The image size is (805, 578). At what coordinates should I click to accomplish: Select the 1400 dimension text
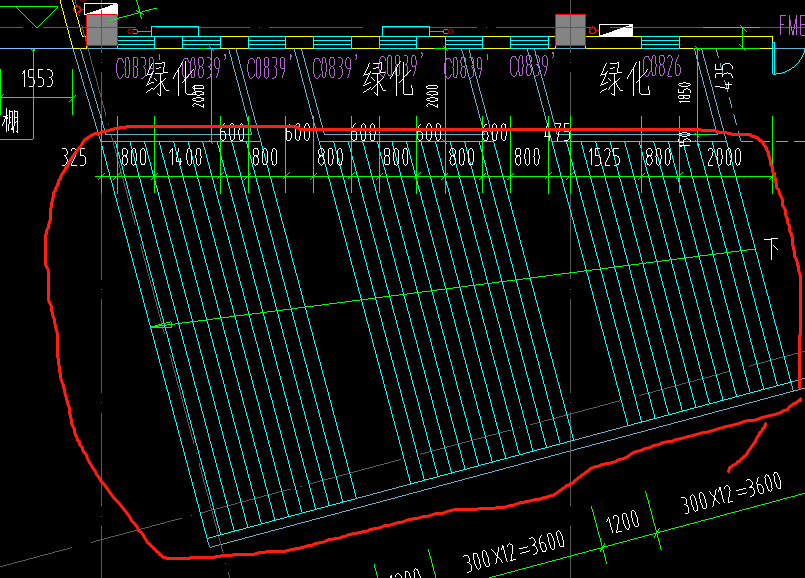click(x=187, y=157)
